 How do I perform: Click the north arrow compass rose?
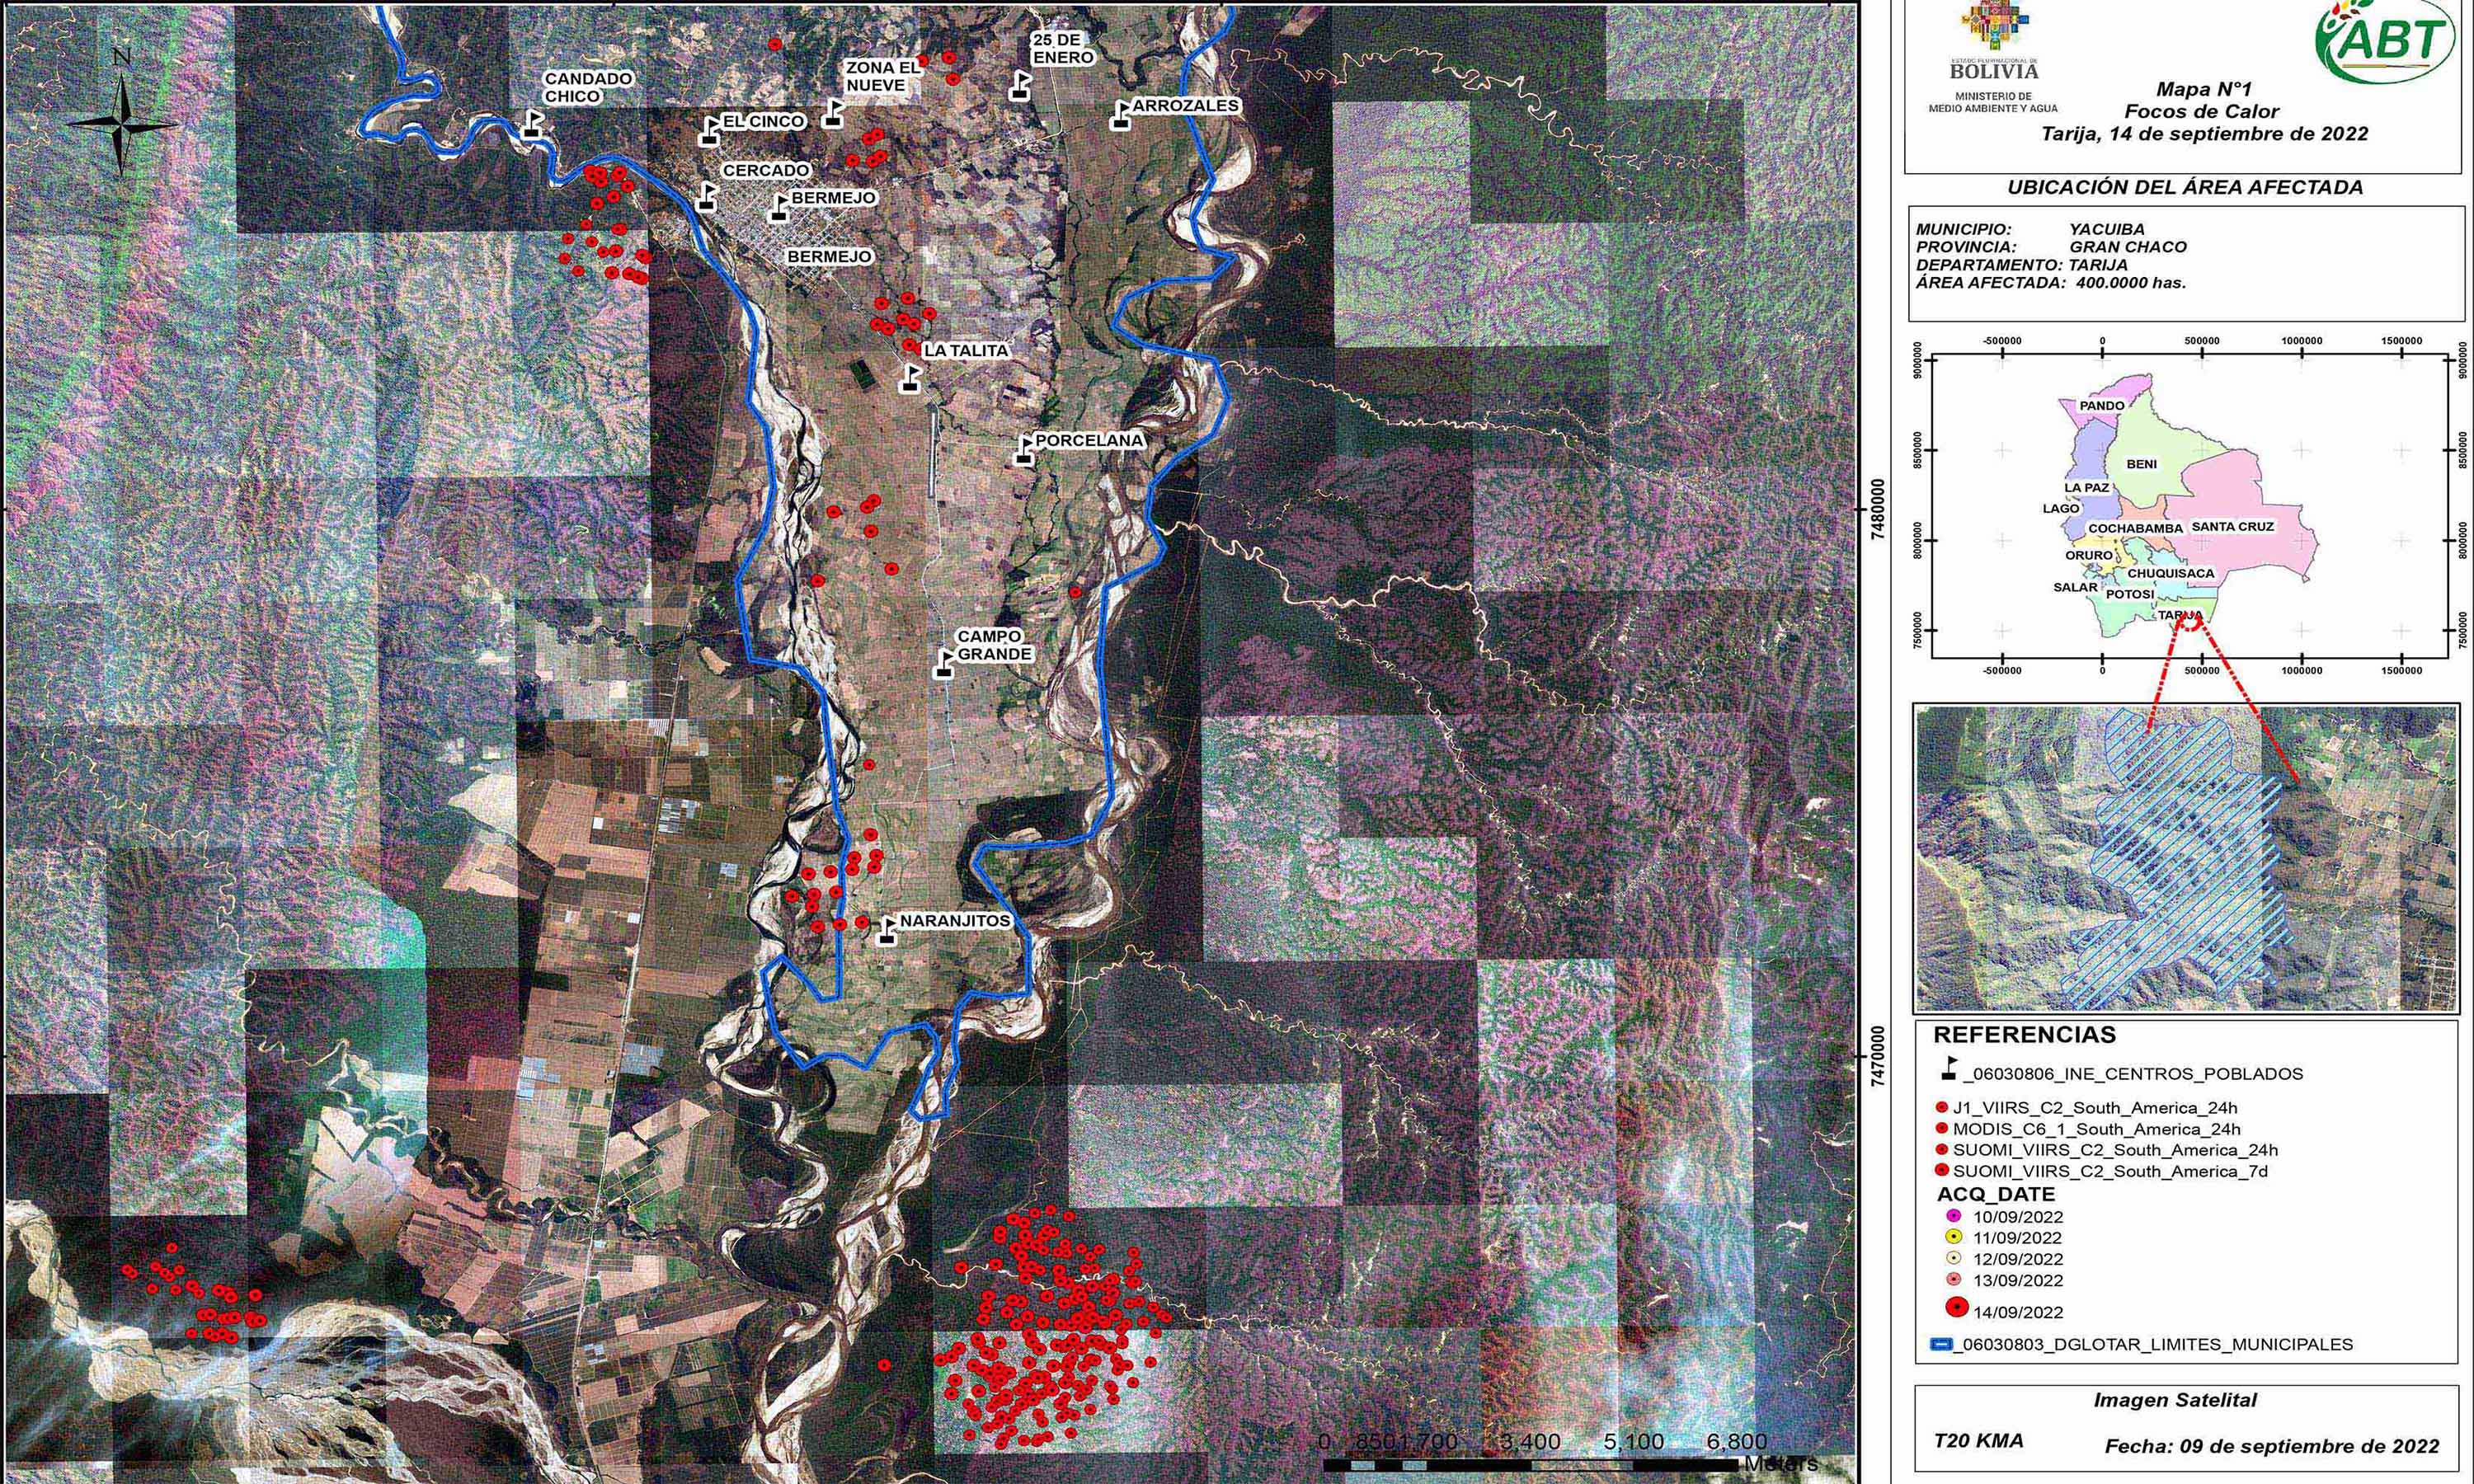(122, 124)
